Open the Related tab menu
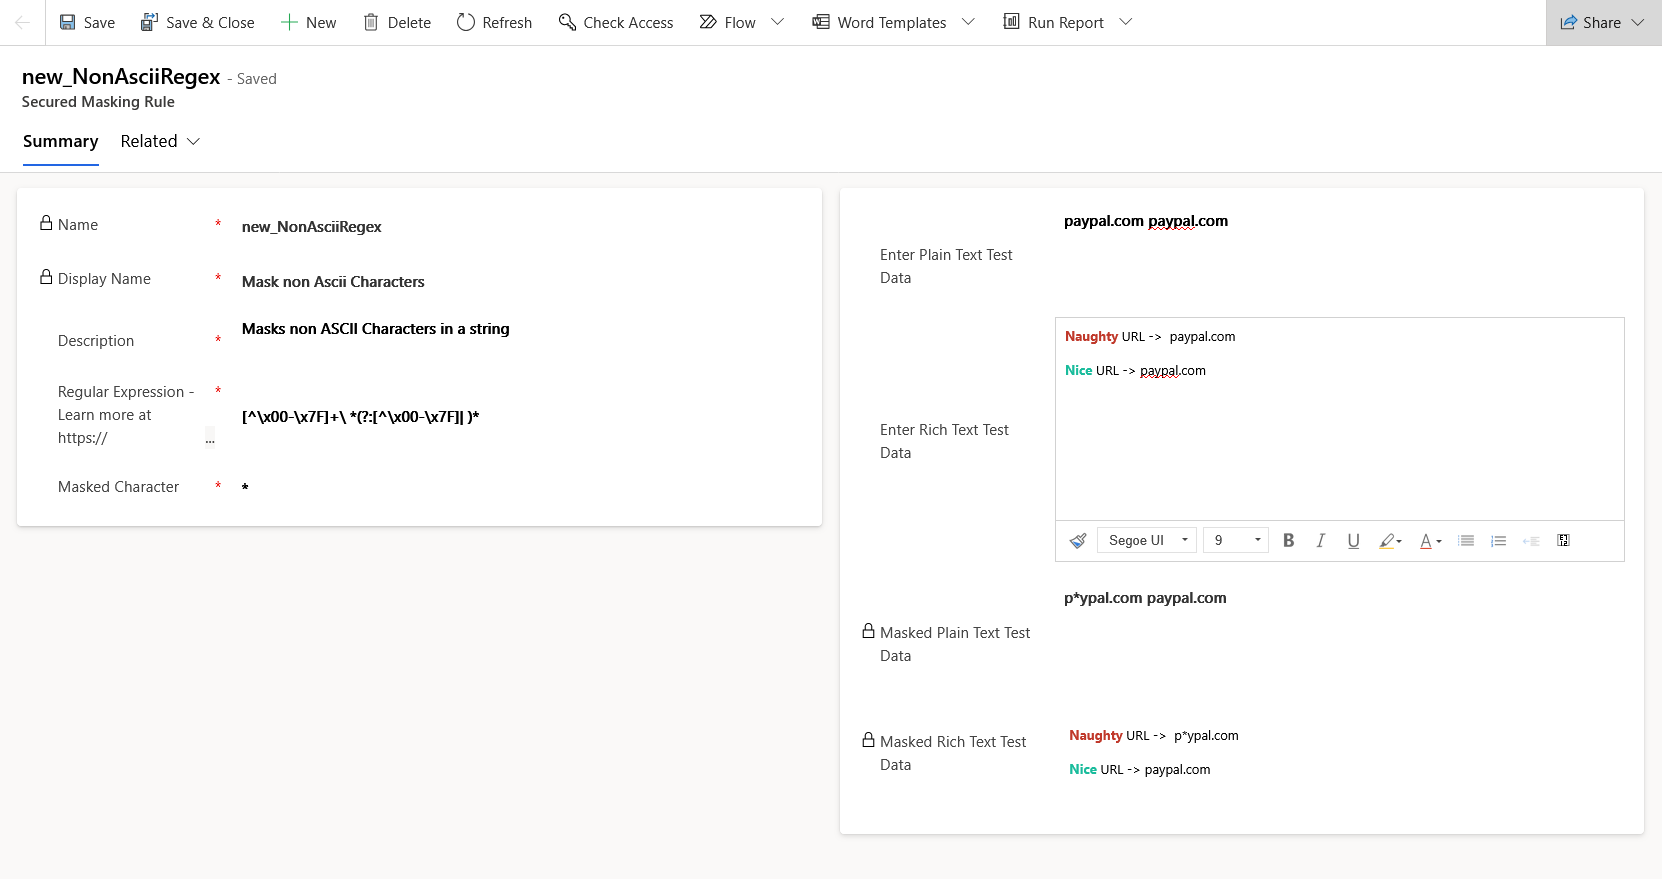The image size is (1662, 879). click(x=160, y=142)
